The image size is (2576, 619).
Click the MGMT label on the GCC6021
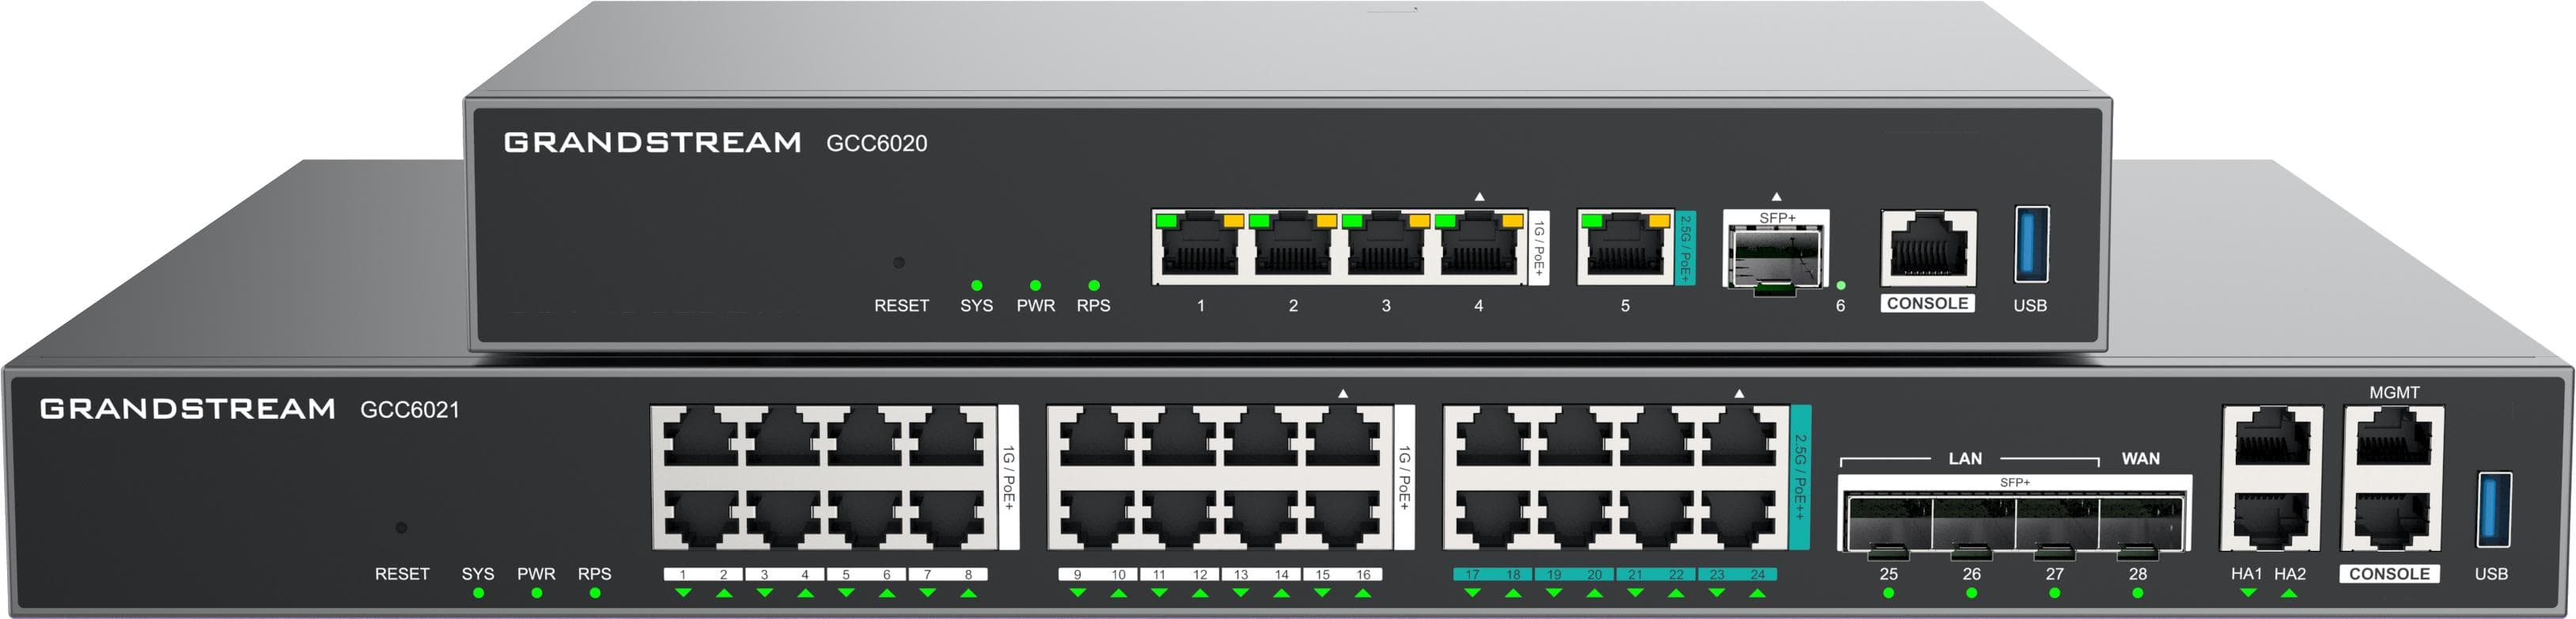click(2394, 393)
